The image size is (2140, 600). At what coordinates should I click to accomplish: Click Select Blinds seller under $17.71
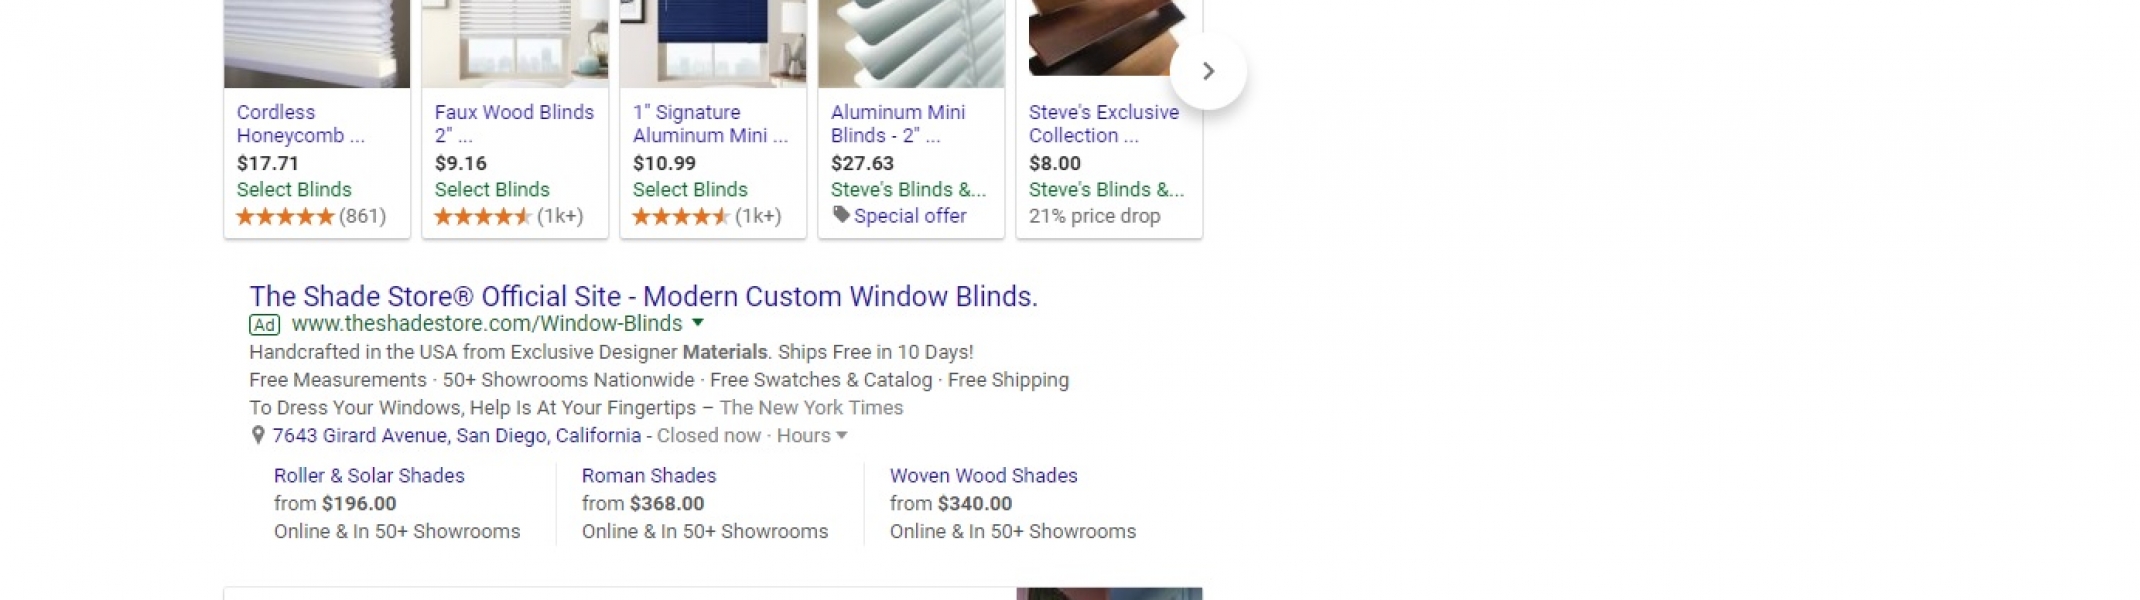click(294, 190)
